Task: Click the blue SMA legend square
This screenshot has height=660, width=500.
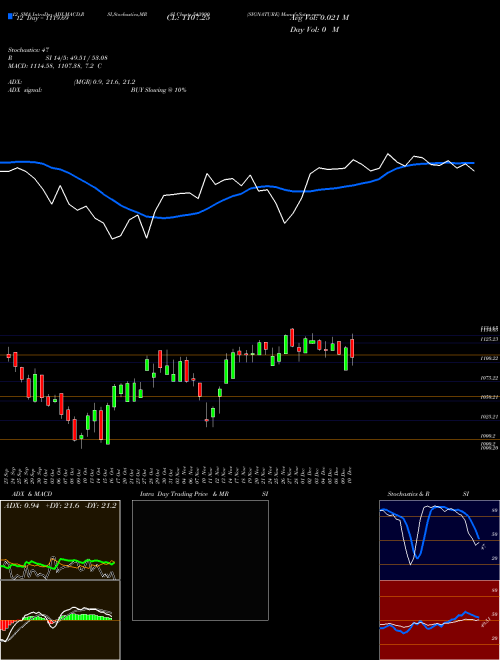Action: tap(10, 16)
